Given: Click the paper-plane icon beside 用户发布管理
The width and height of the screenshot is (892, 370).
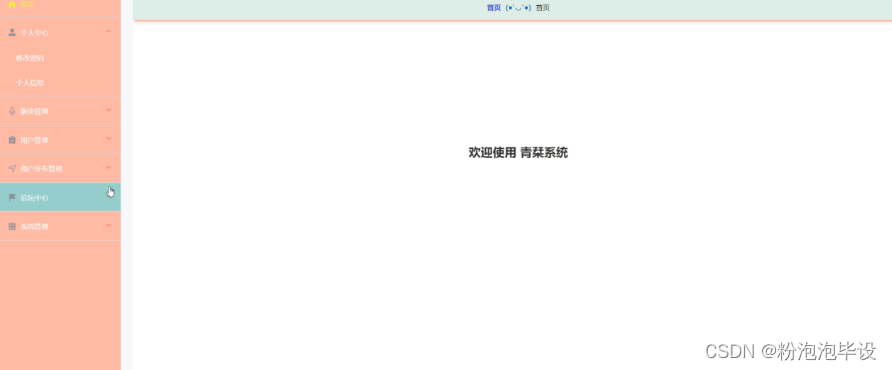Looking at the screenshot, I should [x=12, y=168].
